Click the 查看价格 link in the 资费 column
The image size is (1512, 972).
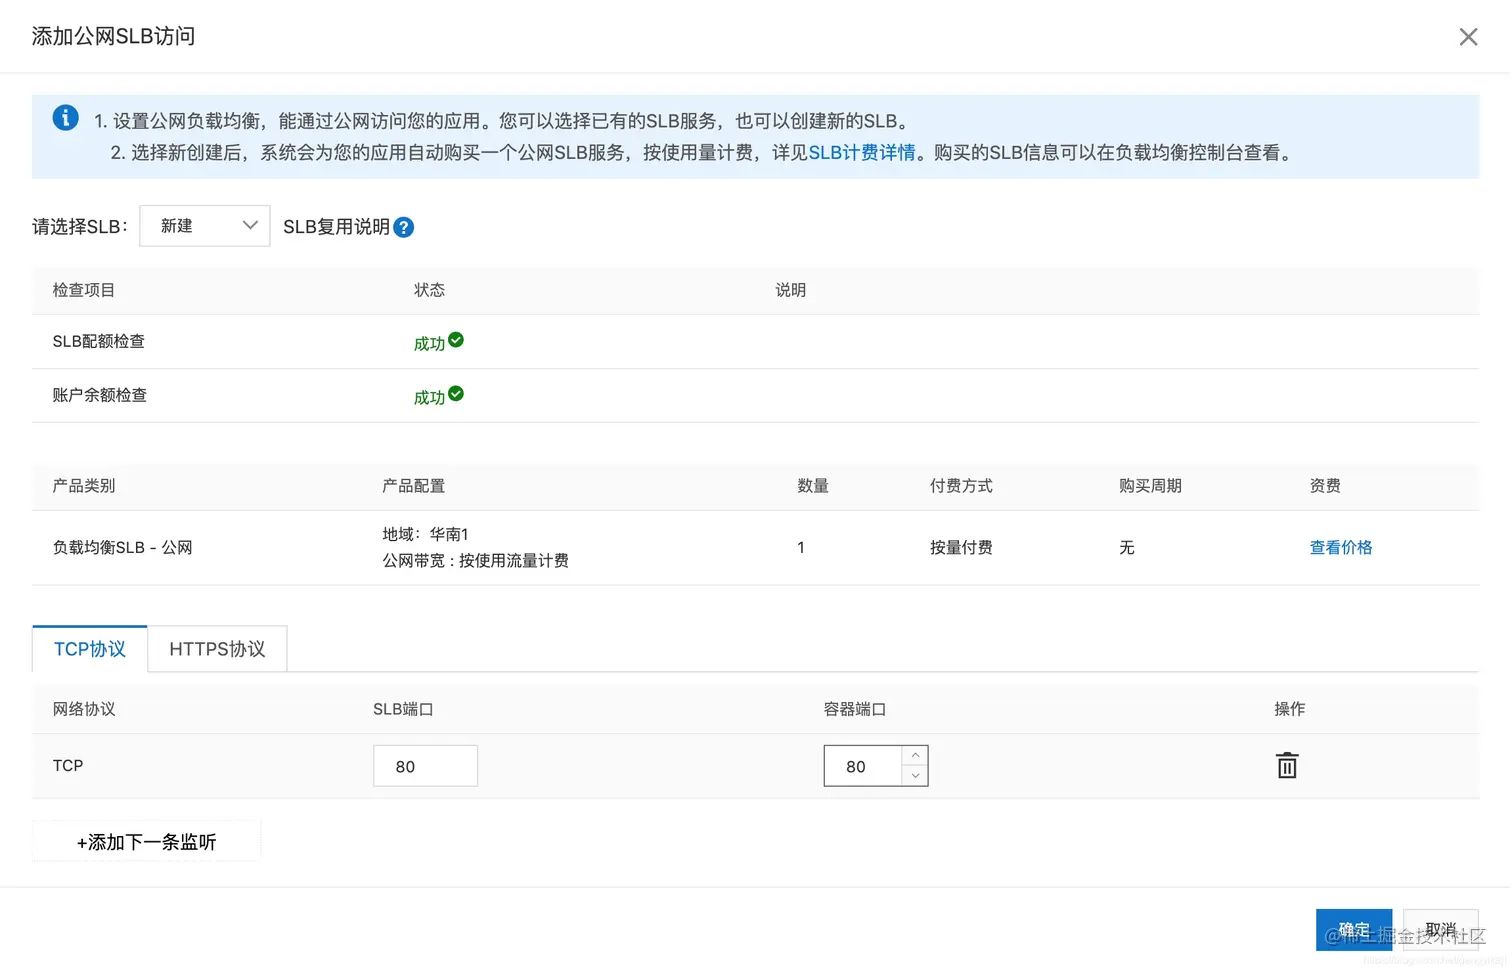[1341, 547]
